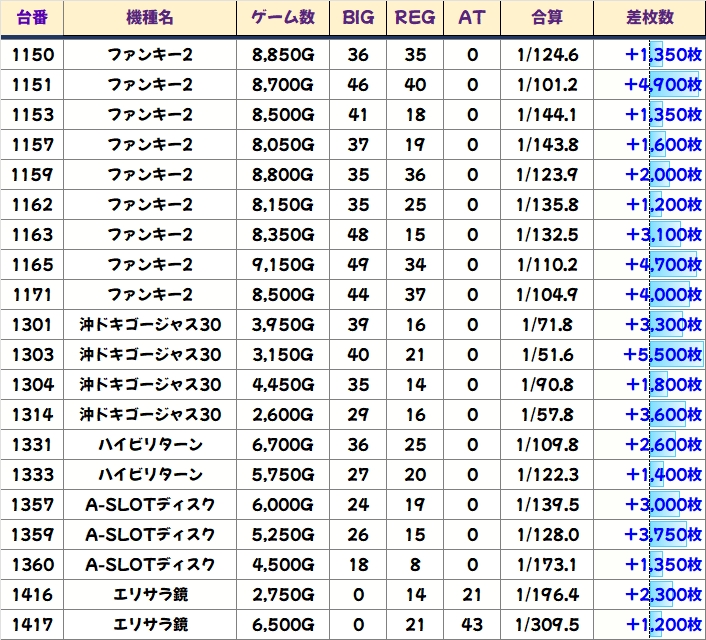Select machine number 1159 cell
The image size is (706, 640).
click(x=33, y=175)
